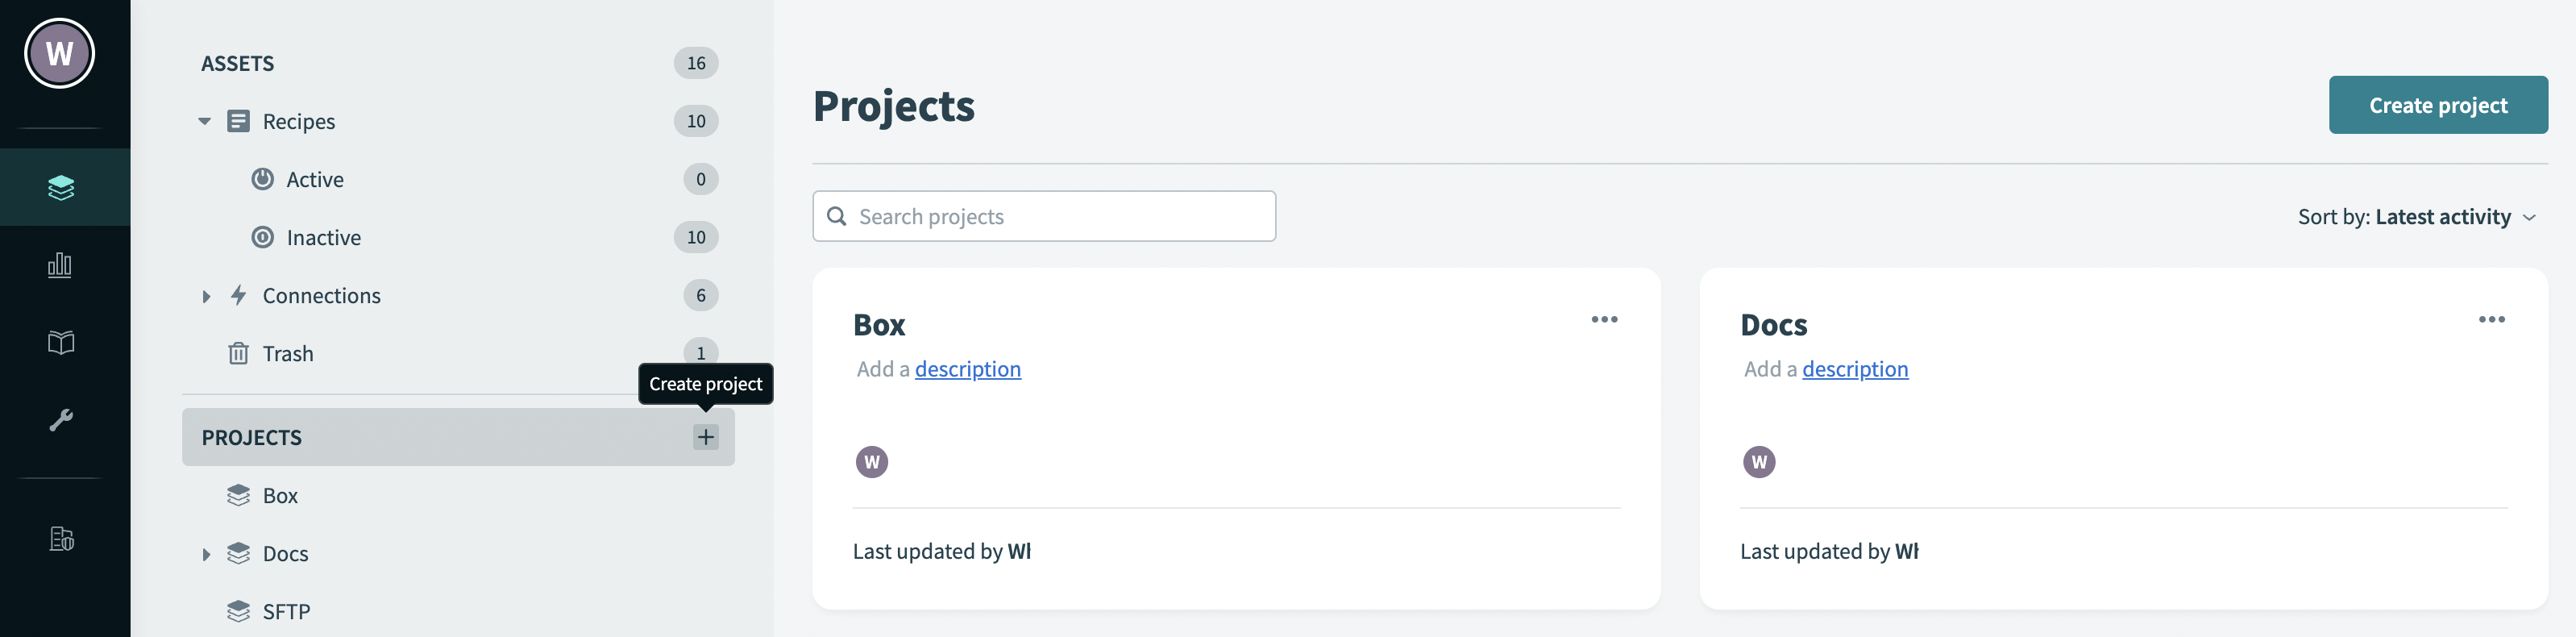Screen dimensions: 2576x637
Task: Click the stacked layers Assets icon
Action: (60, 187)
